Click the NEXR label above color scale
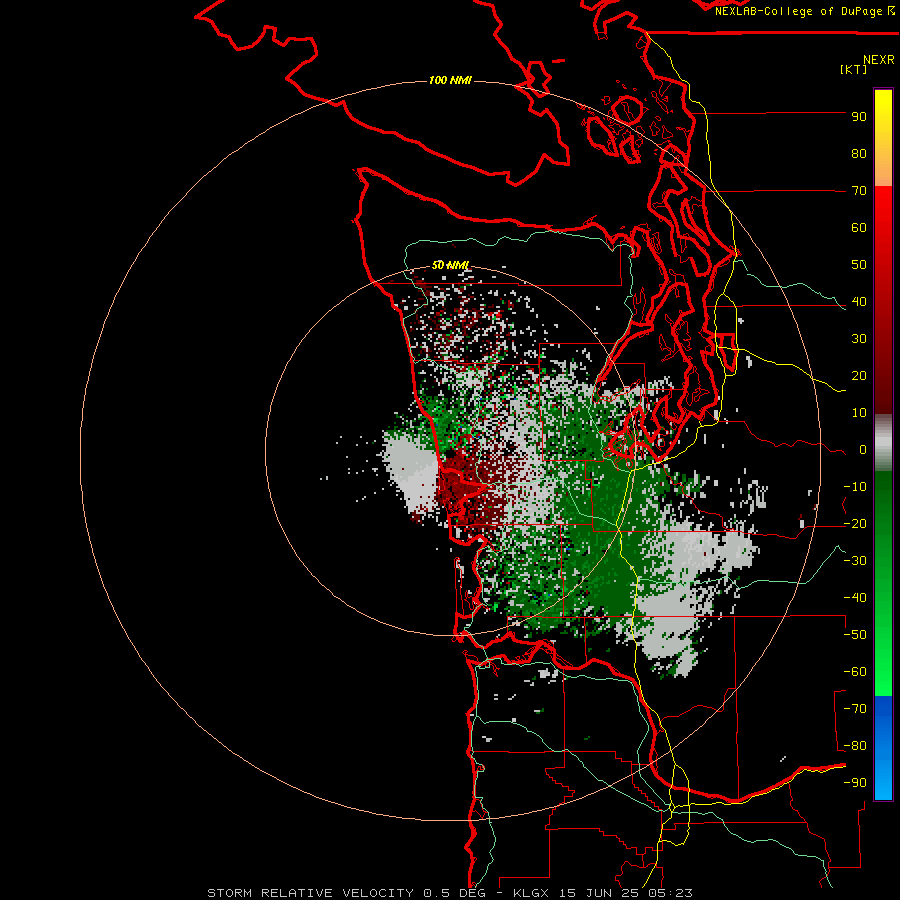Viewport: 900px width, 900px height. 879,60
